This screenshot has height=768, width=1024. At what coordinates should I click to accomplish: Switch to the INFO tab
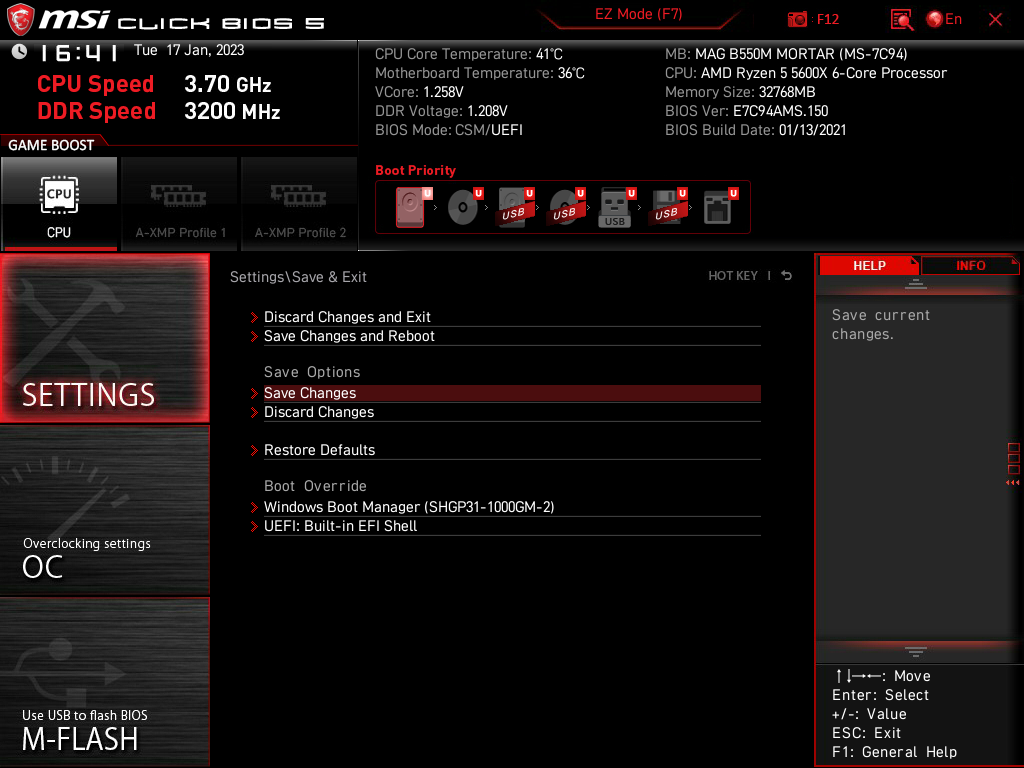(970, 265)
